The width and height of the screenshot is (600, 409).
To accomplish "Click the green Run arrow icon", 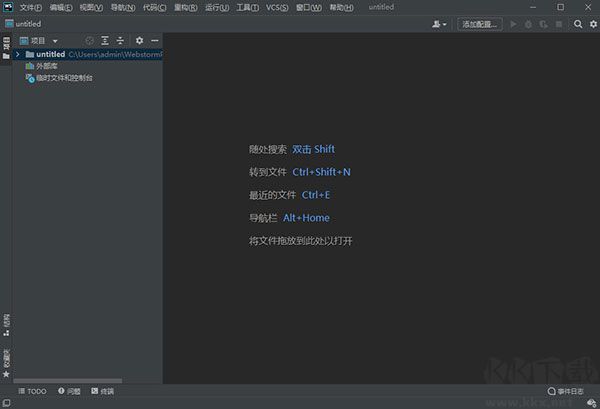I will [513, 24].
